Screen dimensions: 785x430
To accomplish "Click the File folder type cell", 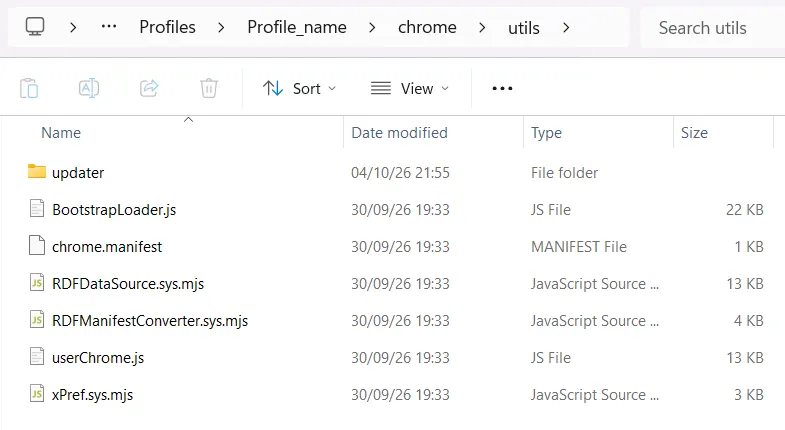I will pyautogui.click(x=565, y=173).
